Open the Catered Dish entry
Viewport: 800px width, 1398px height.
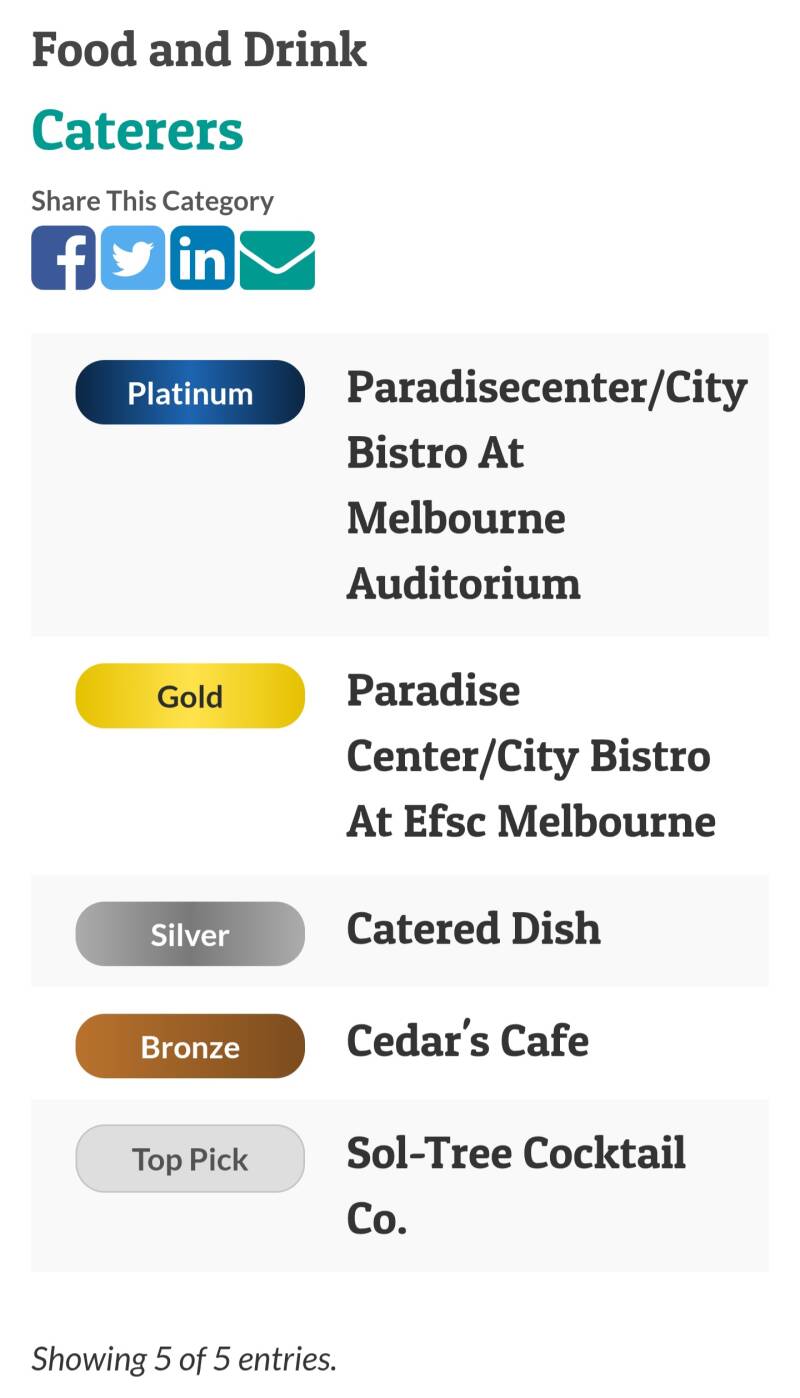pyautogui.click(x=473, y=929)
